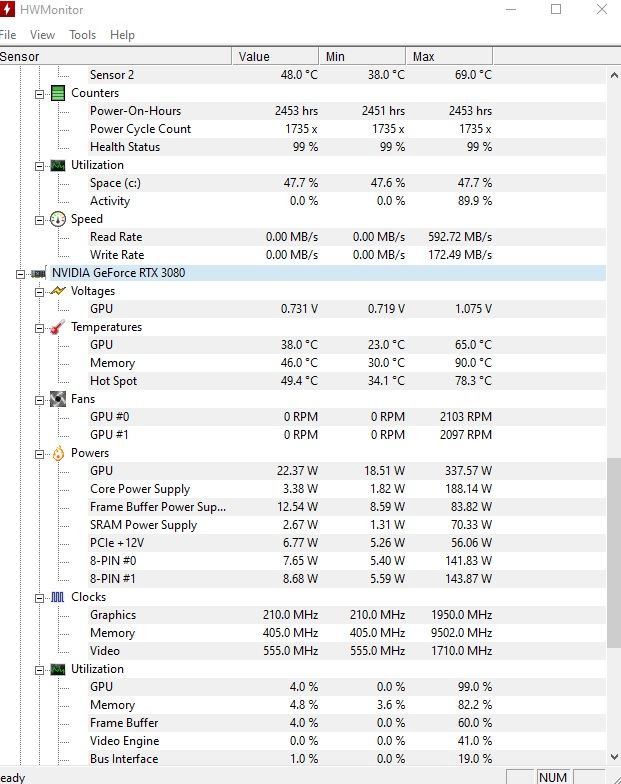Open the View menu
This screenshot has height=784, width=621.
(42, 35)
